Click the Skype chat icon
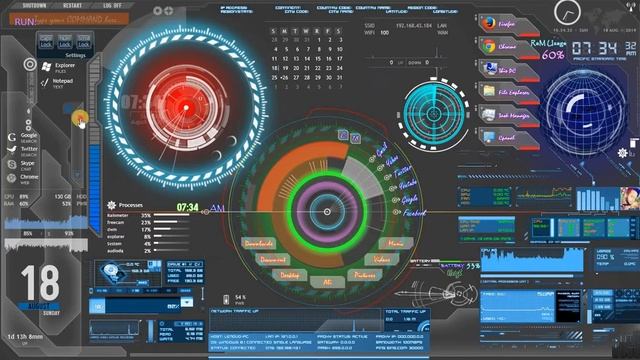This screenshot has height=360, width=640. click(x=12, y=164)
